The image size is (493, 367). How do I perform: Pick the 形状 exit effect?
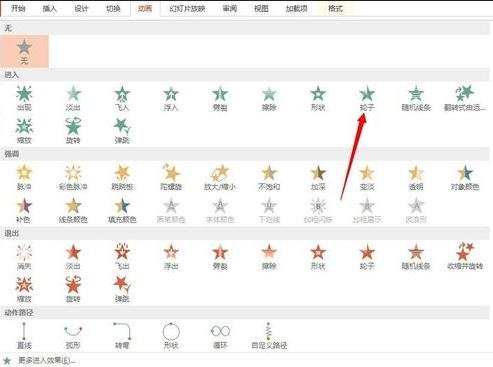tap(318, 257)
